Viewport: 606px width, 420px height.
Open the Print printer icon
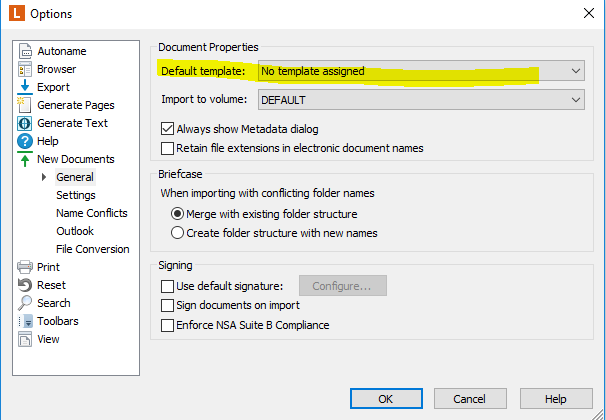[25, 267]
